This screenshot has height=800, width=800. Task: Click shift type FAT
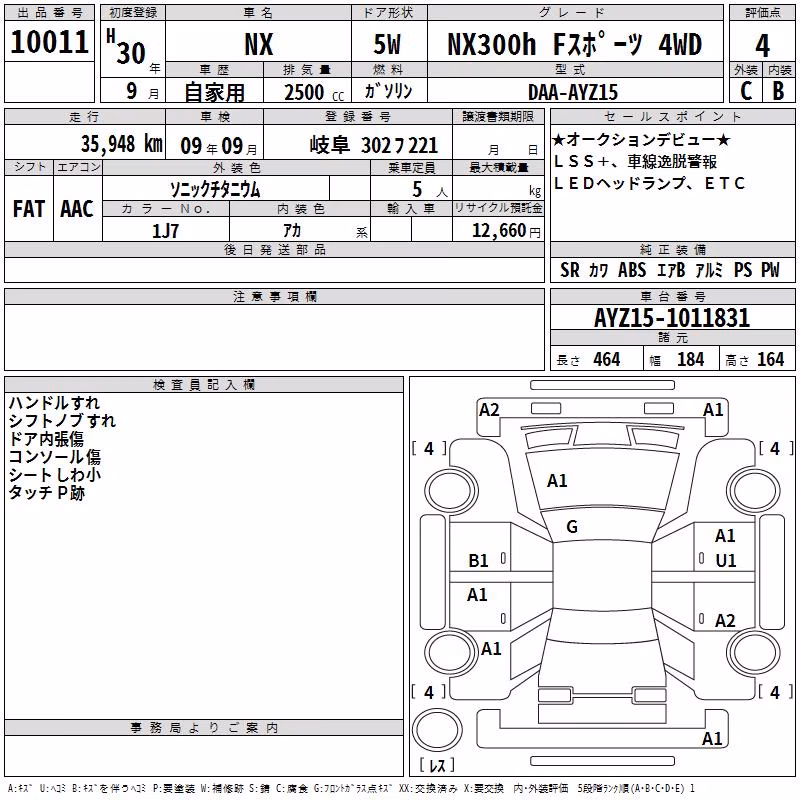(29, 209)
